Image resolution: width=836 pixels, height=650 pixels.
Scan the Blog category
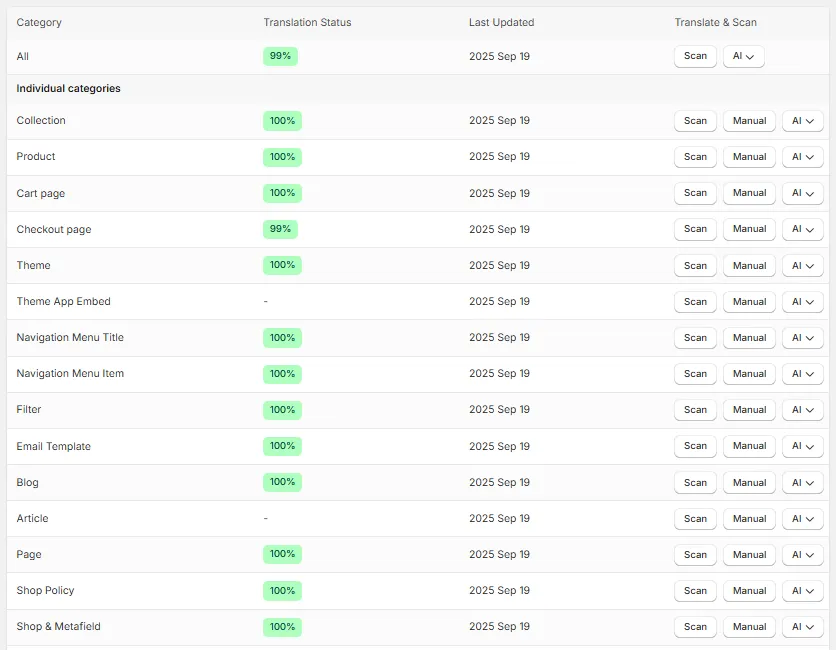695,483
